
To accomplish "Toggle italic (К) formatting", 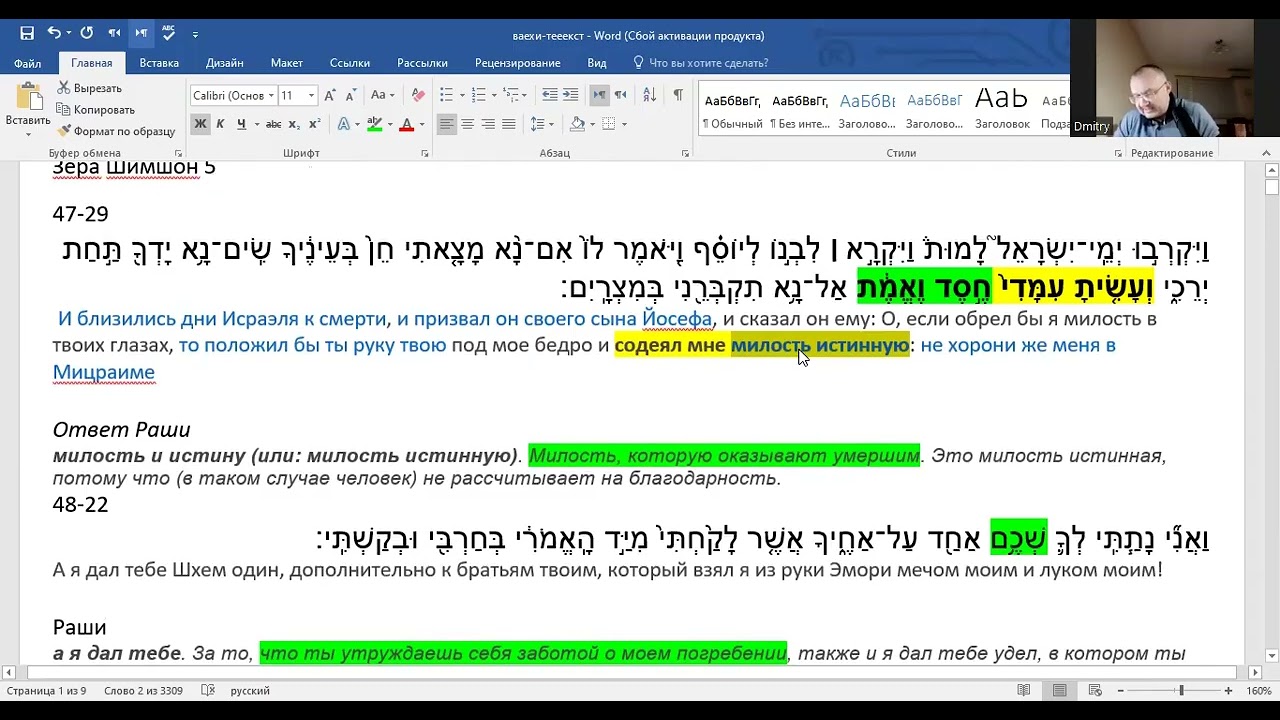I will [222, 124].
